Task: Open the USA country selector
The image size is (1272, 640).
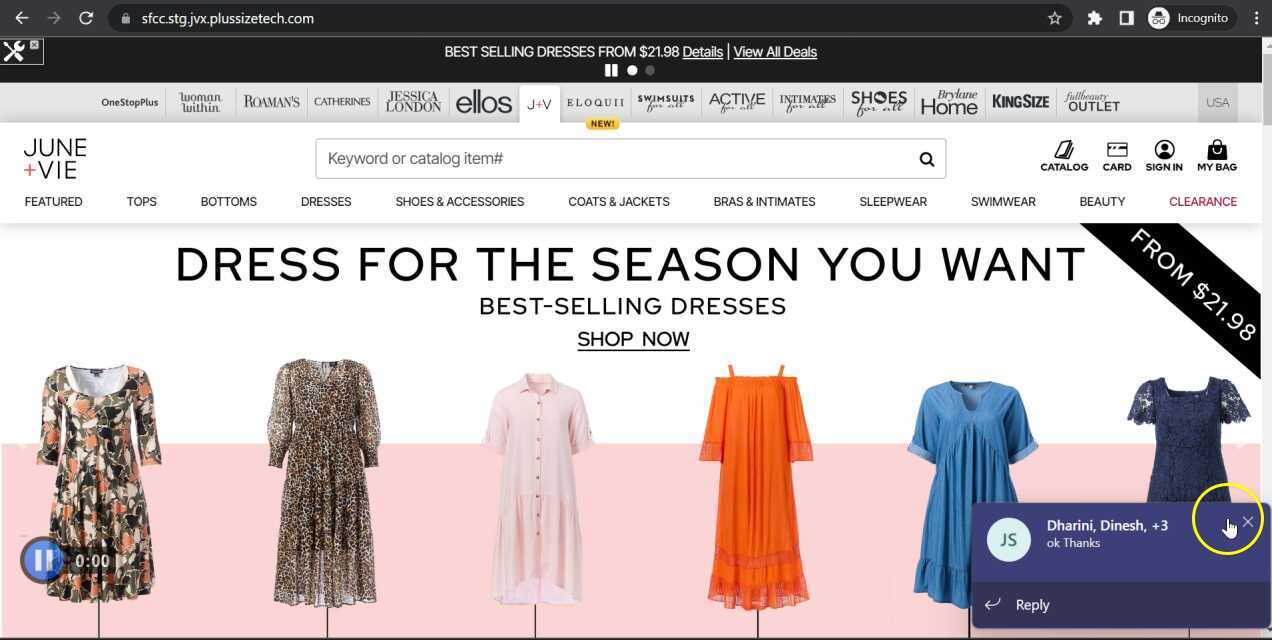Action: (1217, 102)
